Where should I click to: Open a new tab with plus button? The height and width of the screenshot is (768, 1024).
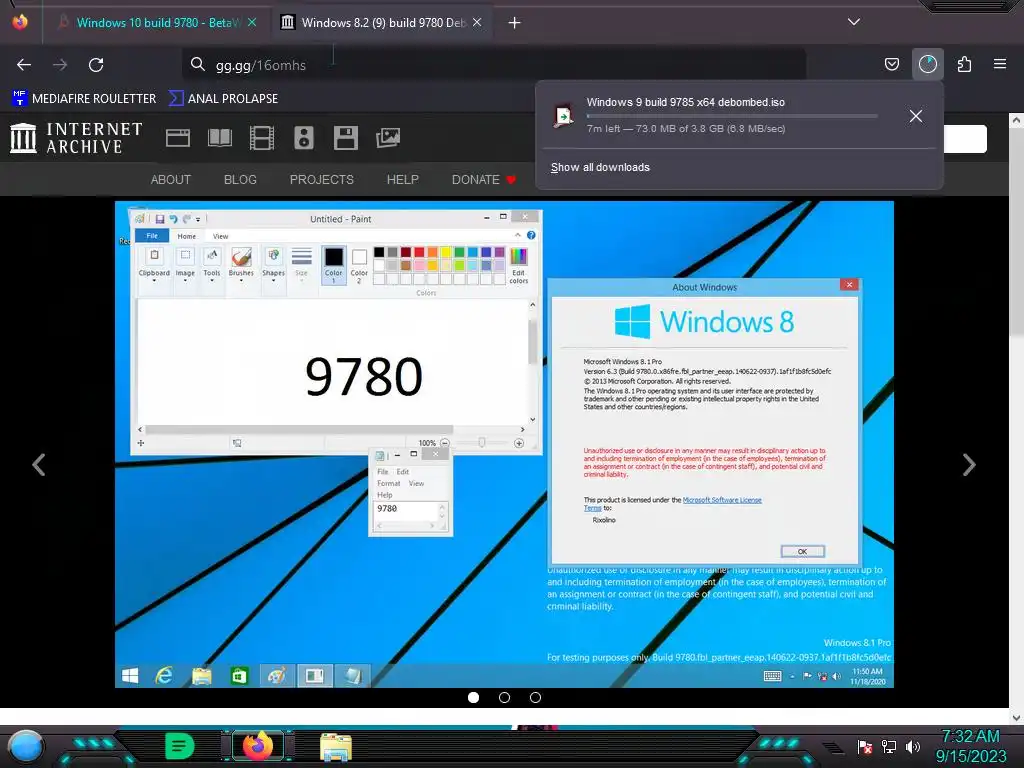515,23
